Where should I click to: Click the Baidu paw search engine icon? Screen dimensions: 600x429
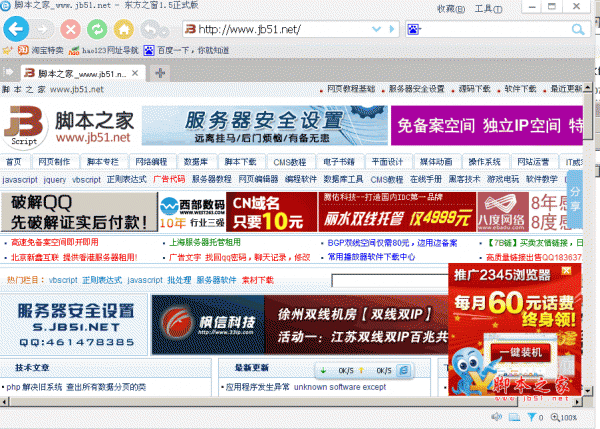[414, 29]
